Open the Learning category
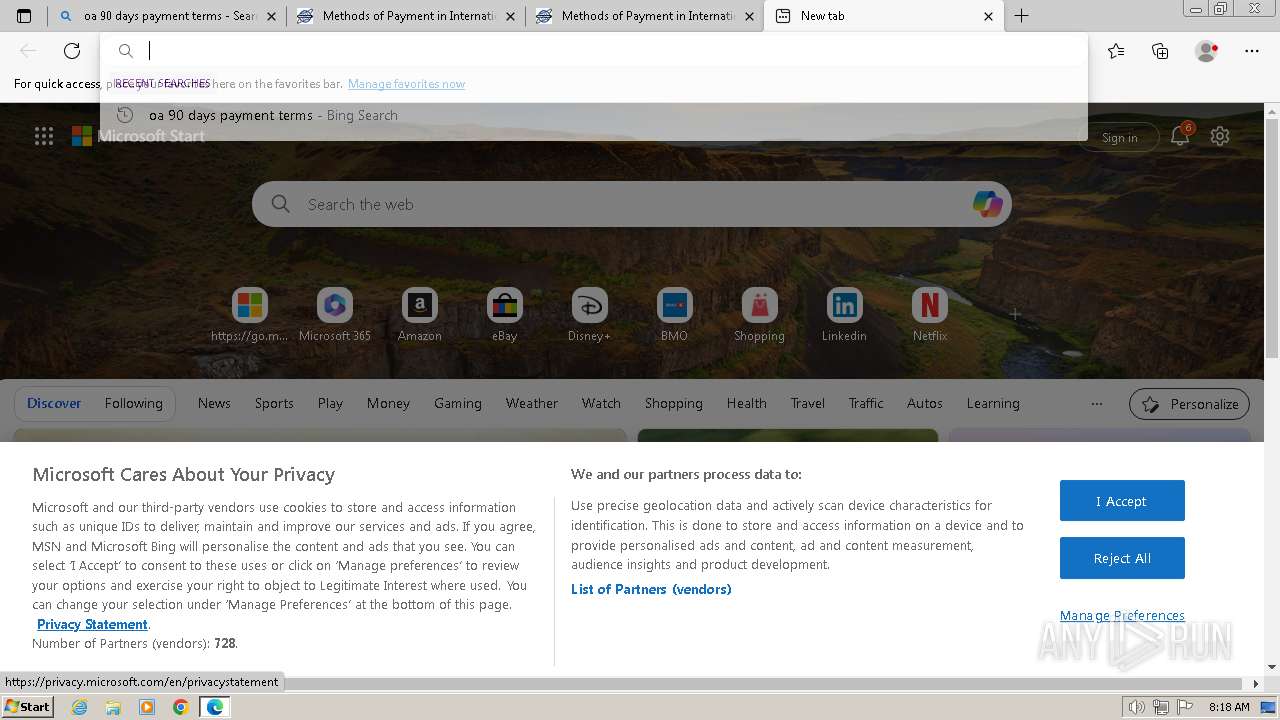The height and width of the screenshot is (720, 1280). [x=993, y=403]
